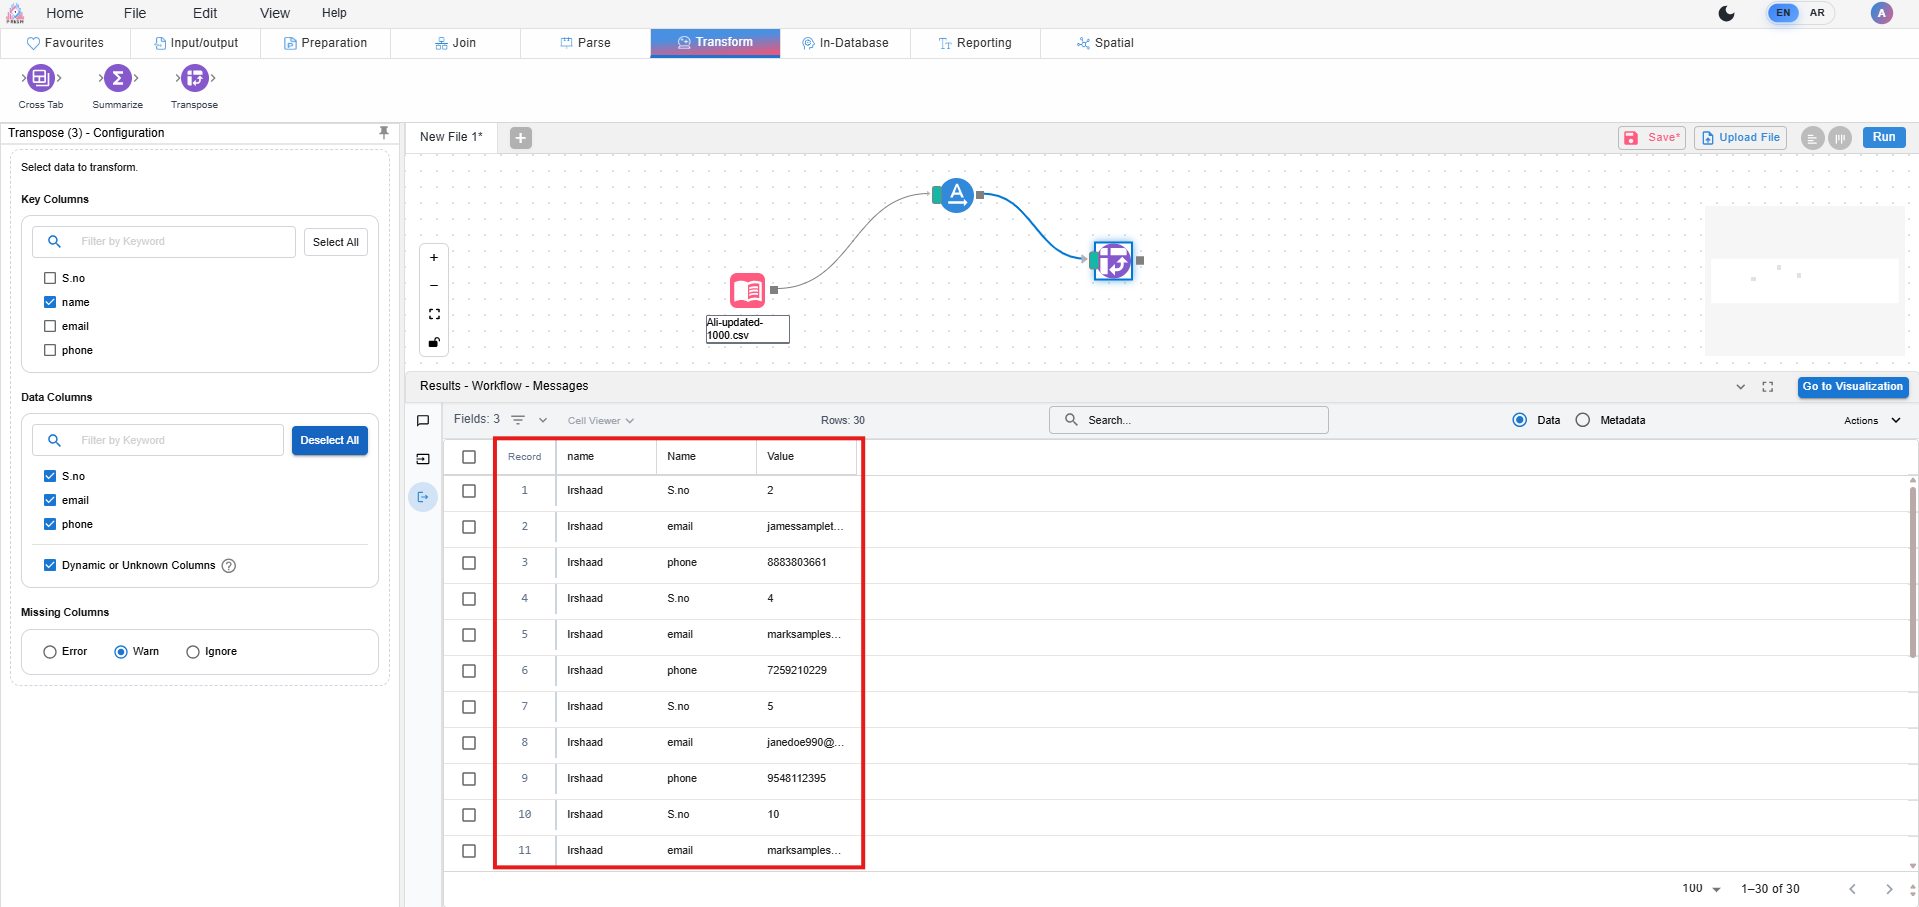Open rows-per-page dropdown showing 100
This screenshot has height=907, width=1919.
pos(1701,889)
